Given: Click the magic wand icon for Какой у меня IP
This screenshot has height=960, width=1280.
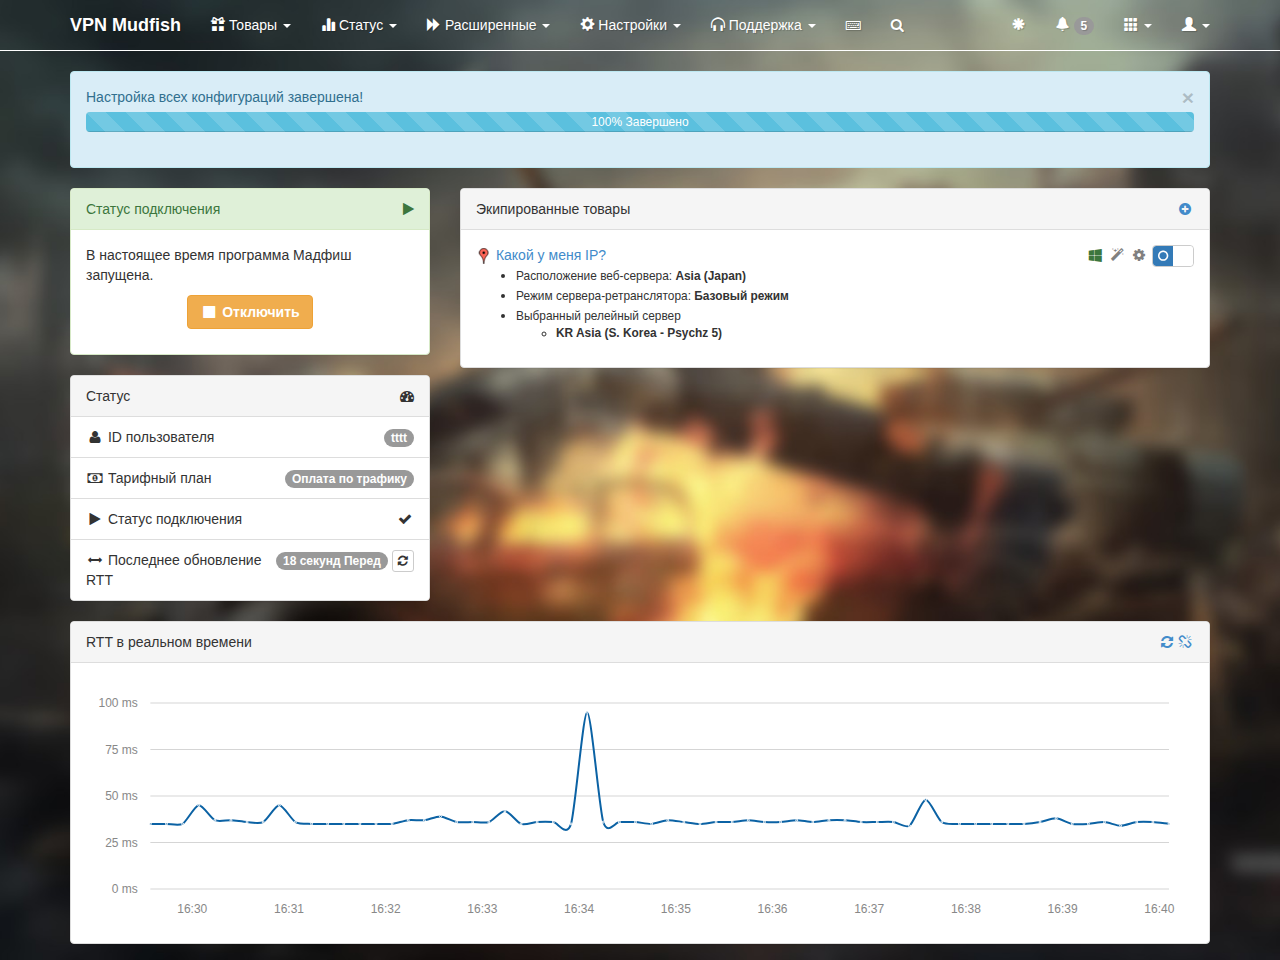Looking at the screenshot, I should click(x=1117, y=255).
